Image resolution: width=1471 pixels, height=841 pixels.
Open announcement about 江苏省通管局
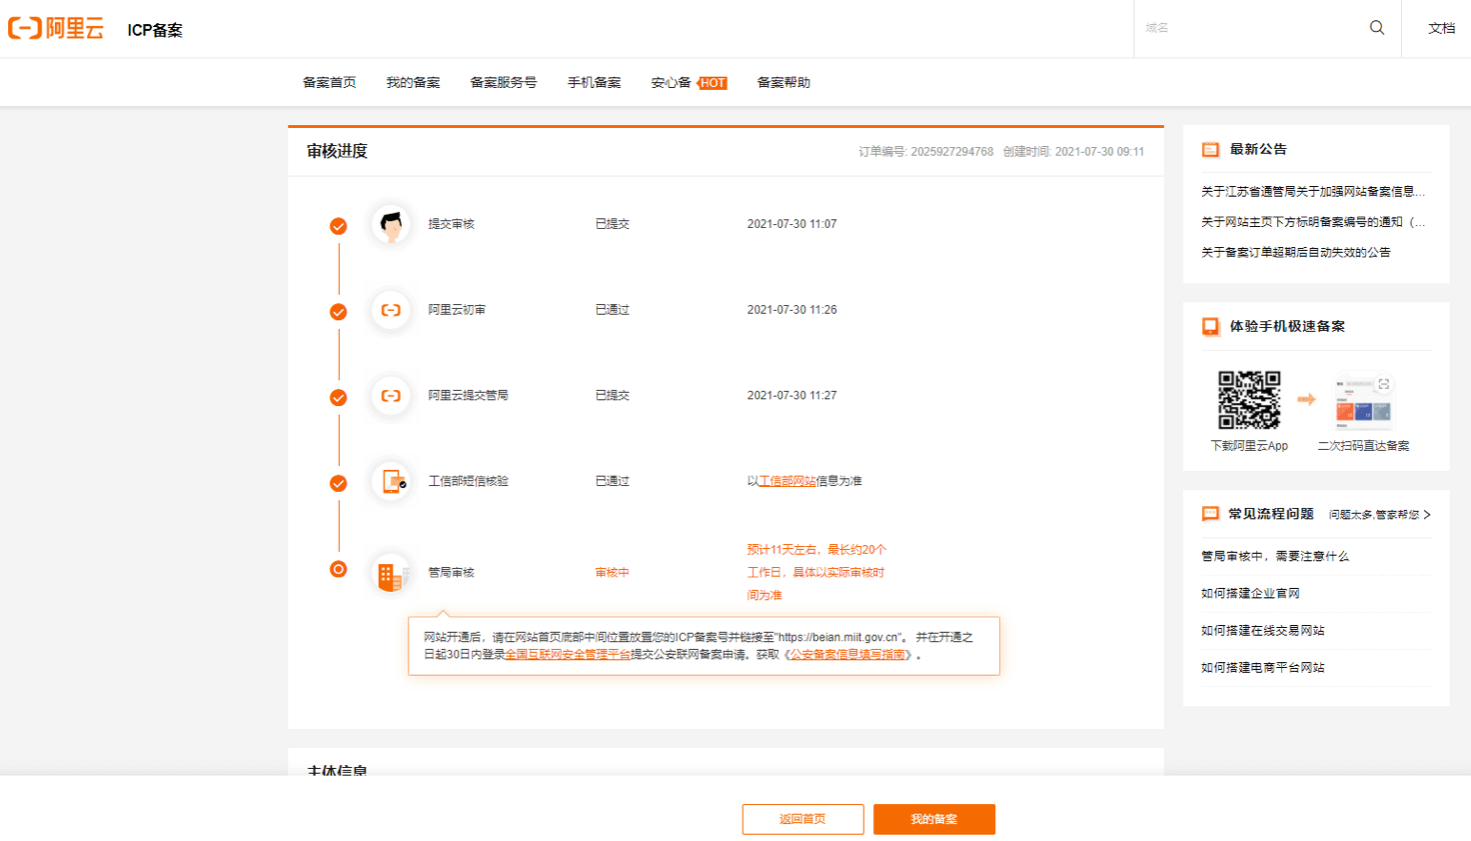tap(1313, 192)
